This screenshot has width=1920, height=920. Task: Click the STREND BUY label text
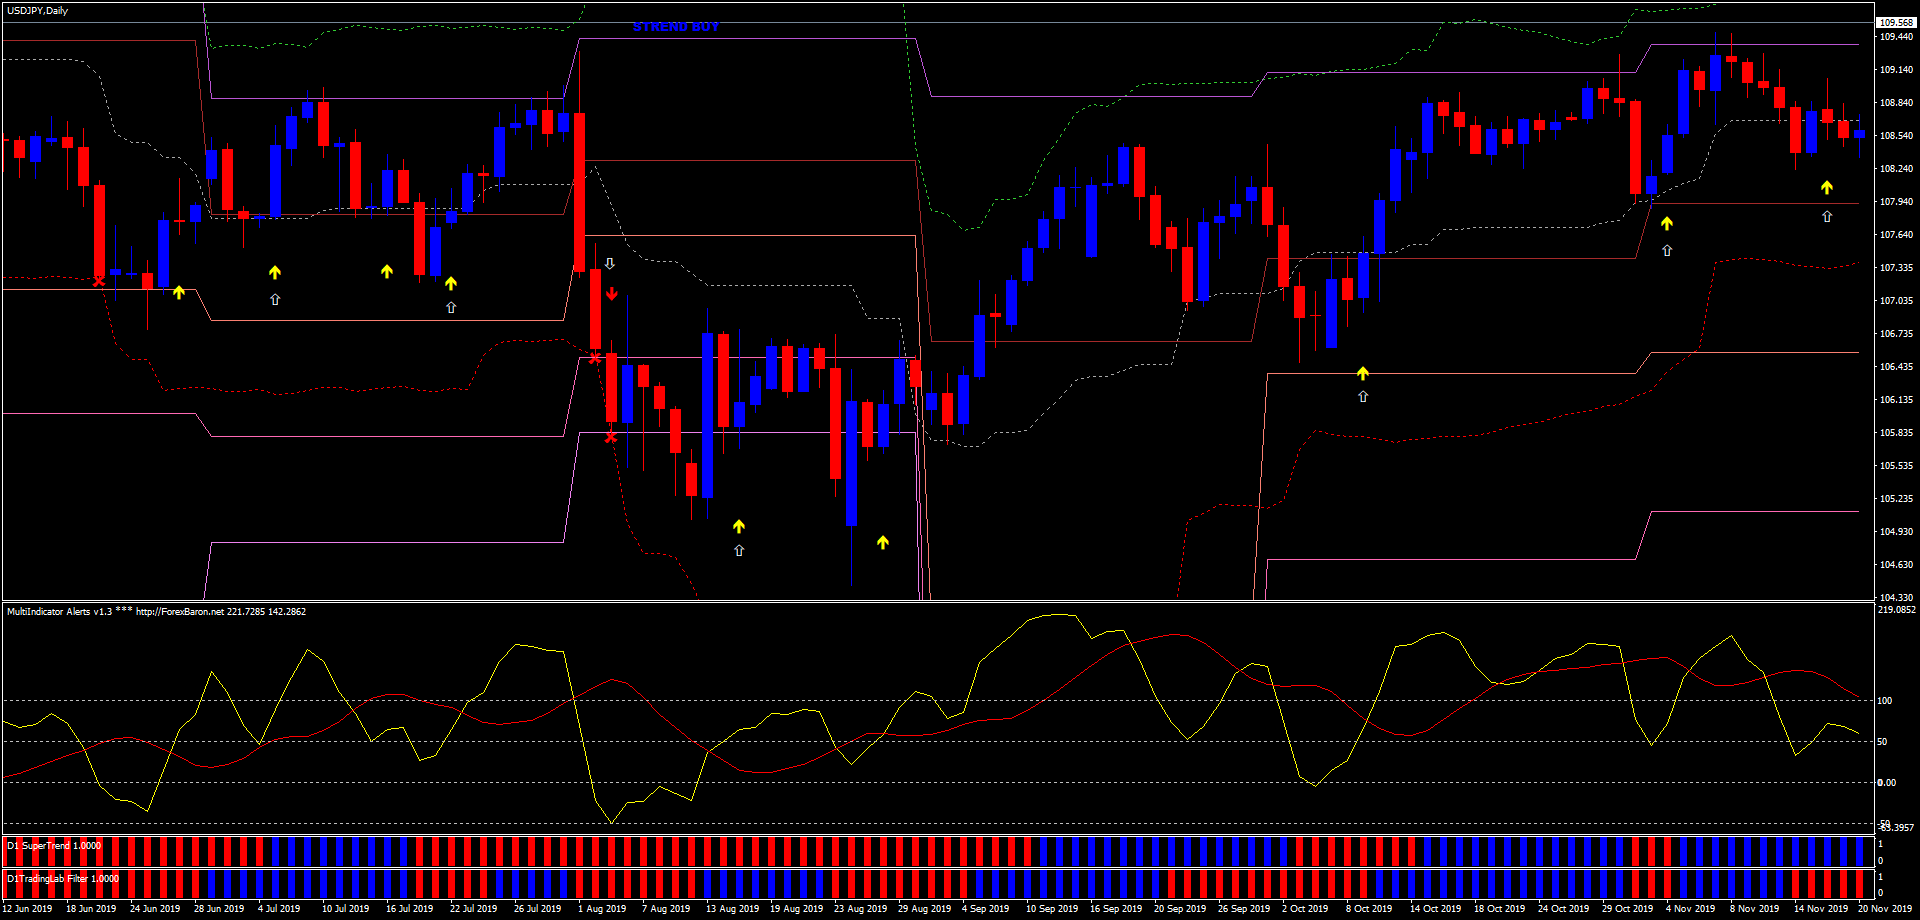[x=675, y=27]
